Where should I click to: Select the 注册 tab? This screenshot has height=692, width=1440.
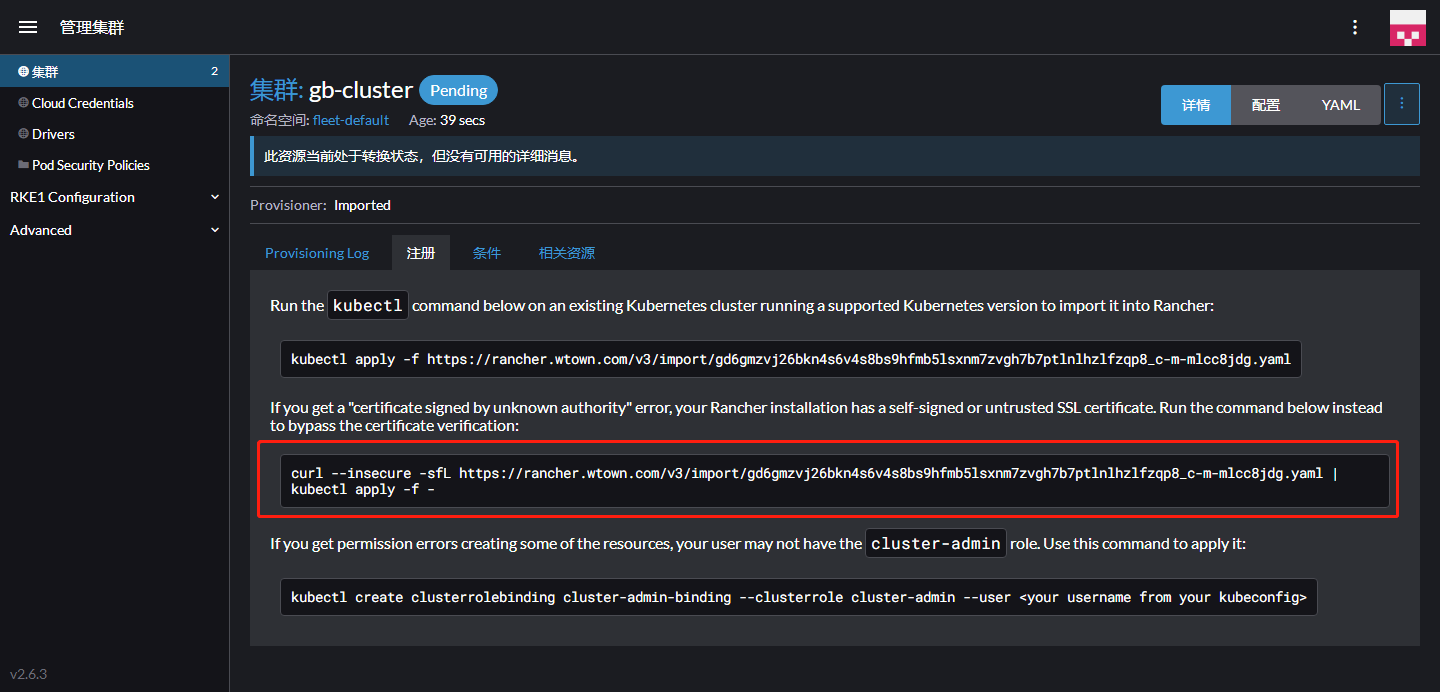tap(421, 253)
